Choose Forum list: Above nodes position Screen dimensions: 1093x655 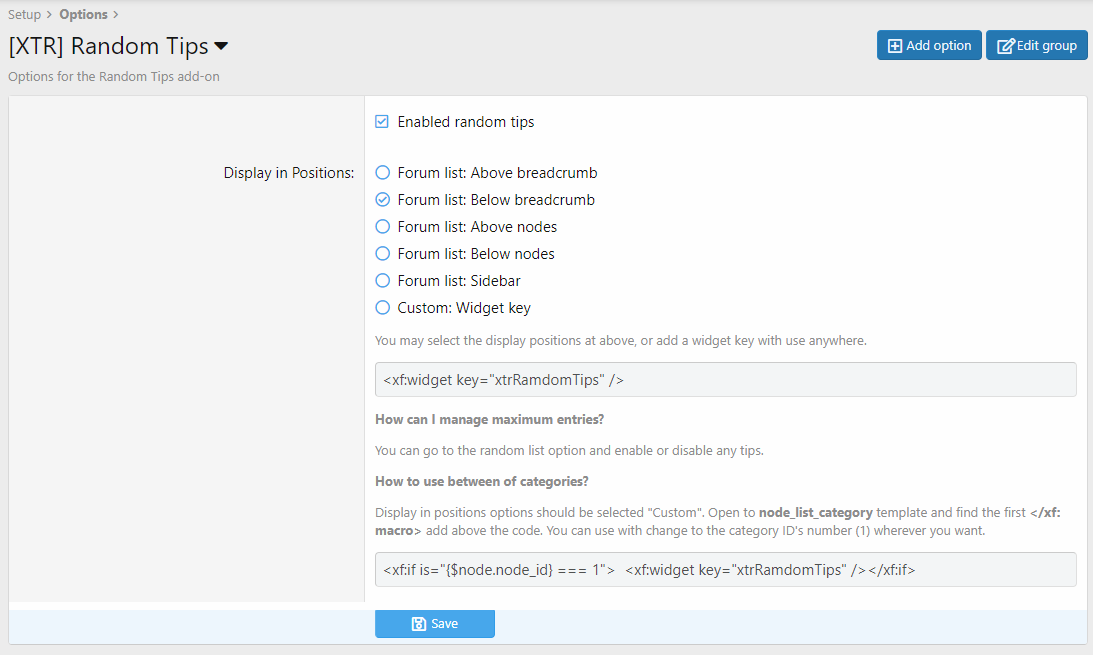pos(382,227)
